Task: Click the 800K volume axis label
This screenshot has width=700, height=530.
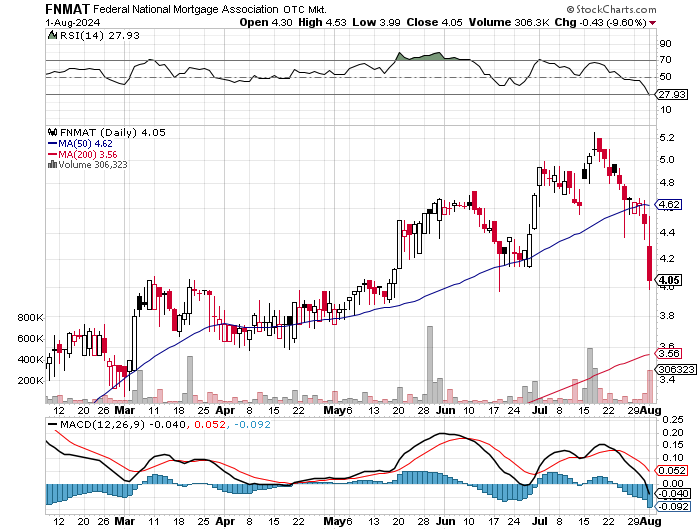Action: tap(30, 318)
